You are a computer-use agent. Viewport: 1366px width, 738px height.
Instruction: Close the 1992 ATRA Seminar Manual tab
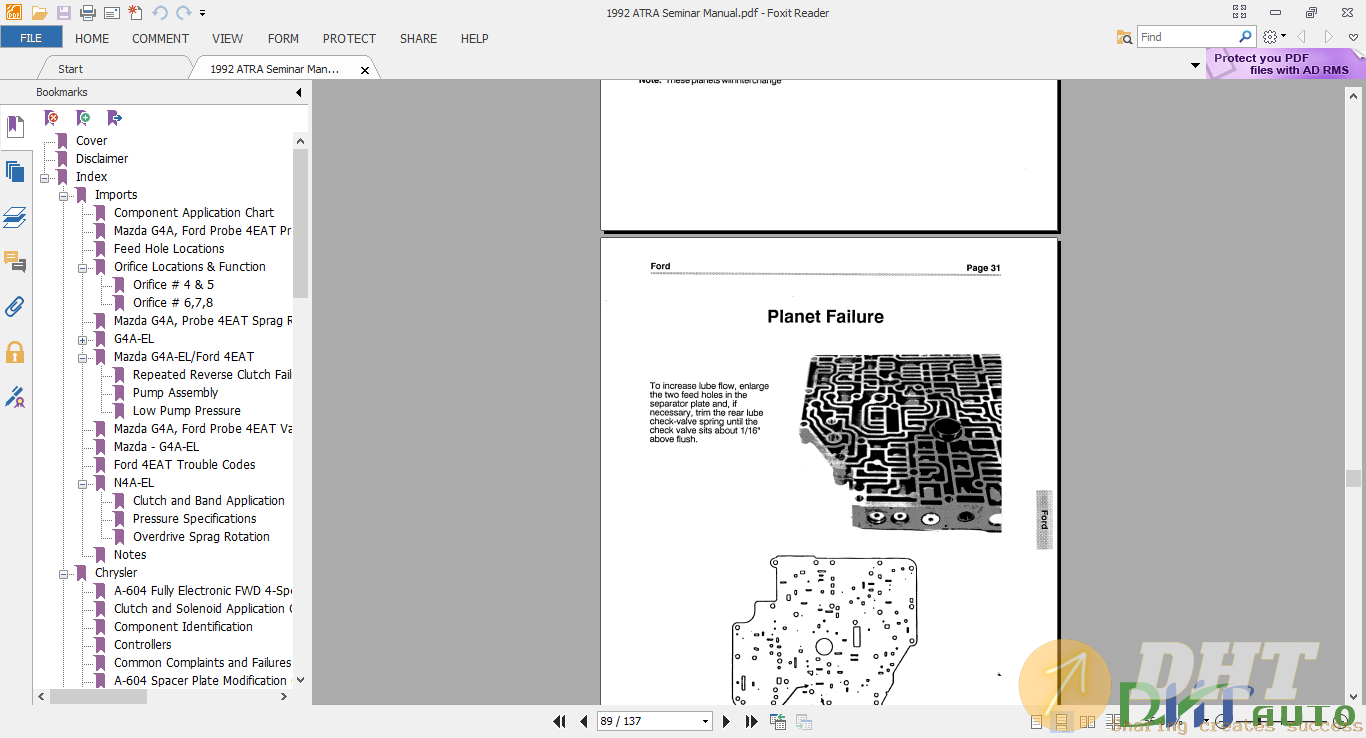[x=365, y=70]
